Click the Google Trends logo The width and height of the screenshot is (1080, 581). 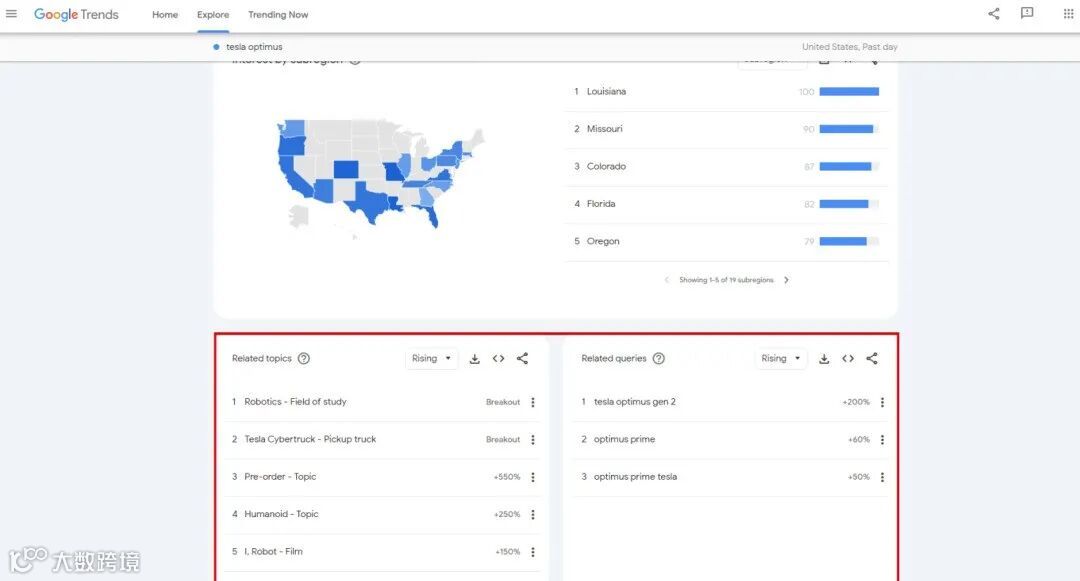click(76, 14)
